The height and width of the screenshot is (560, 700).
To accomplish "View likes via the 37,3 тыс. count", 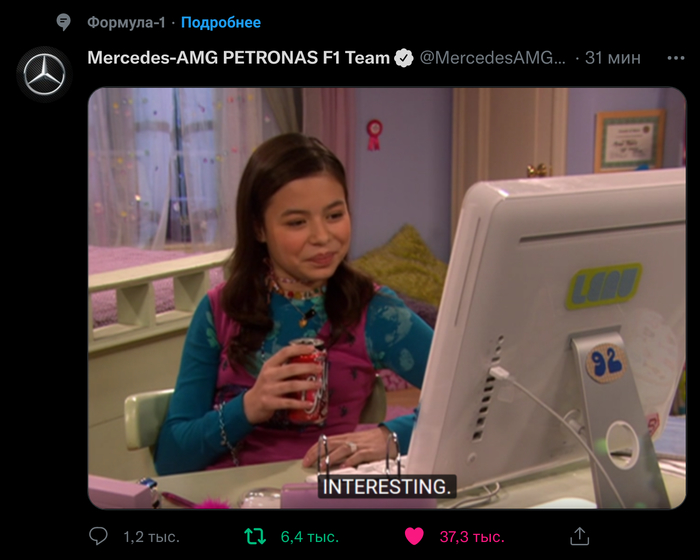I will (472, 536).
